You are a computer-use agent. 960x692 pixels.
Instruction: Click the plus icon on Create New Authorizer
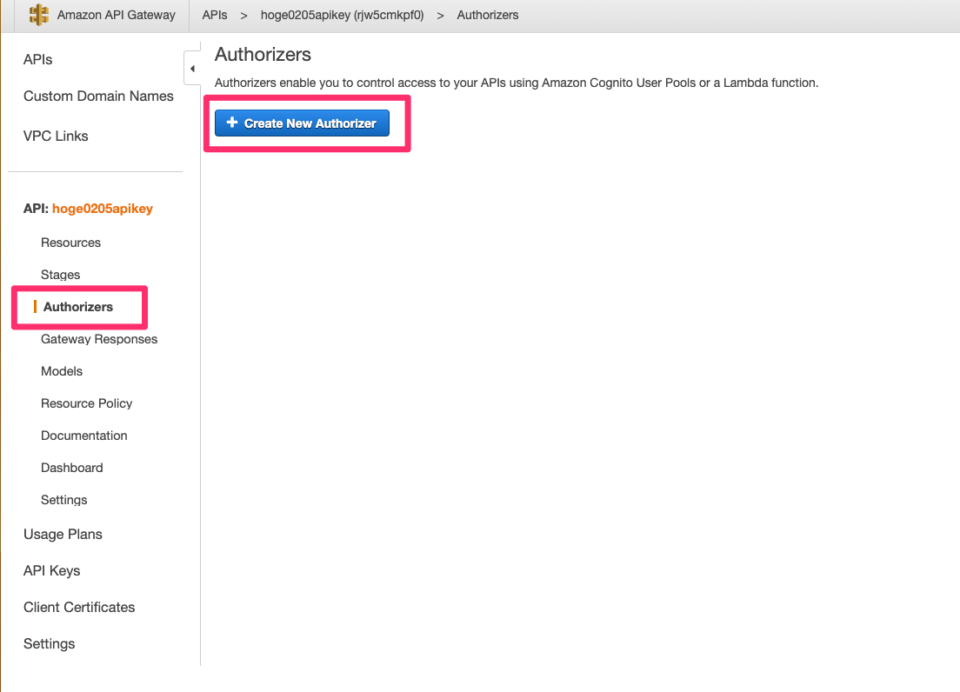[232, 122]
